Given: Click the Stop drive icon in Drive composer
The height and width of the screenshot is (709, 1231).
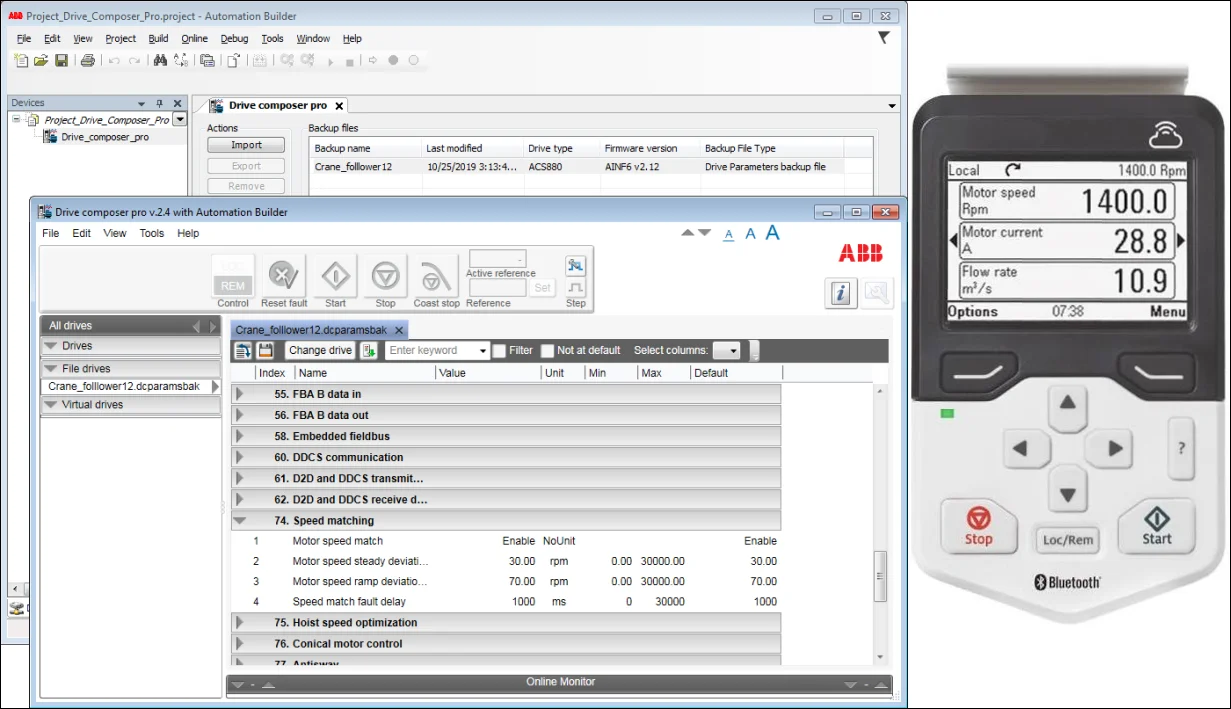Looking at the screenshot, I should click(x=386, y=275).
